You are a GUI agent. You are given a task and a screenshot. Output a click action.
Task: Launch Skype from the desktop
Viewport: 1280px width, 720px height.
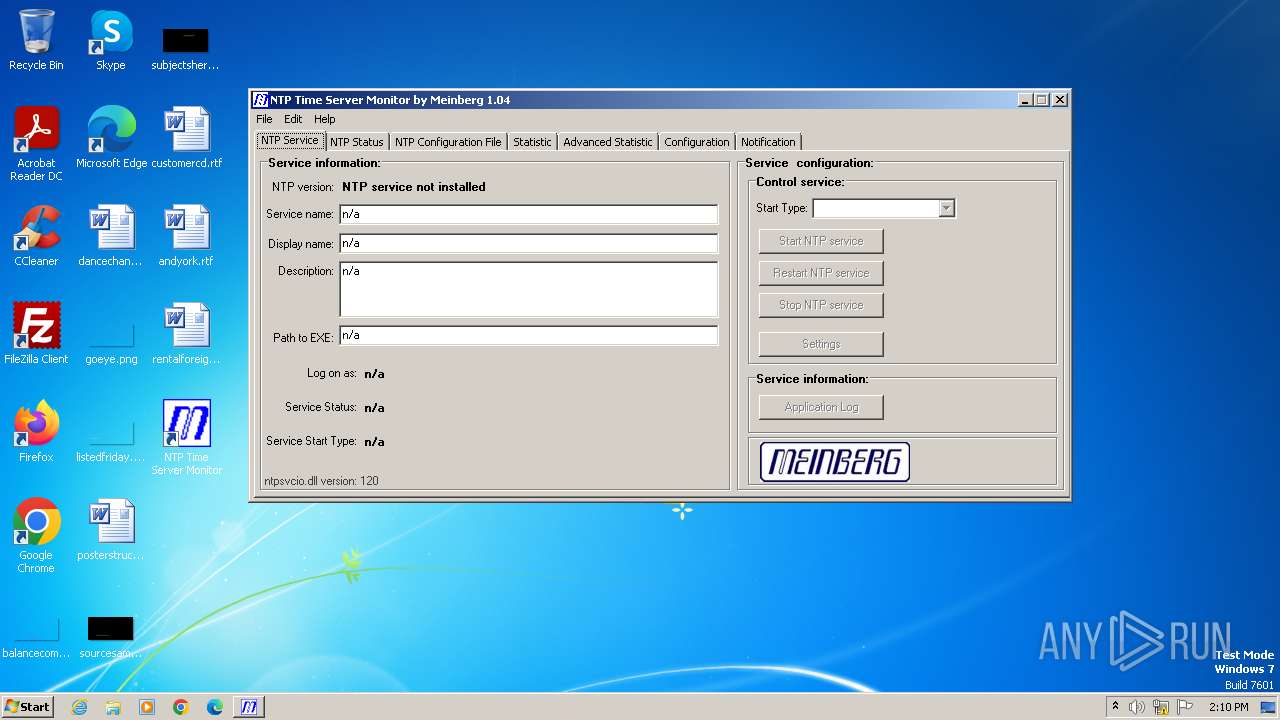click(x=110, y=40)
